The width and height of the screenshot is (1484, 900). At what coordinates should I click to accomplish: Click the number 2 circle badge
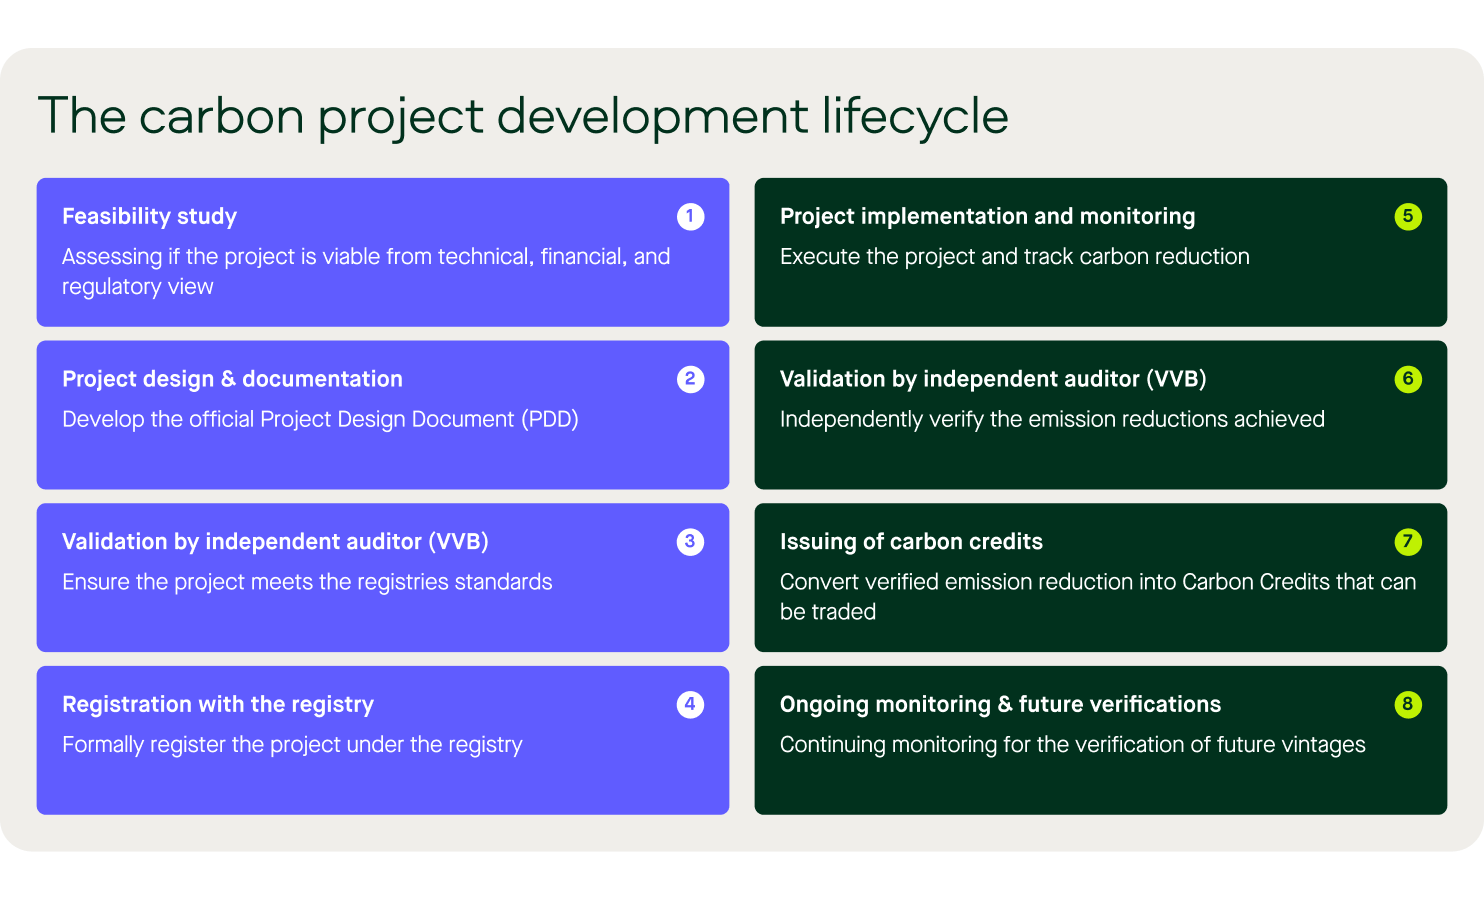[690, 380]
